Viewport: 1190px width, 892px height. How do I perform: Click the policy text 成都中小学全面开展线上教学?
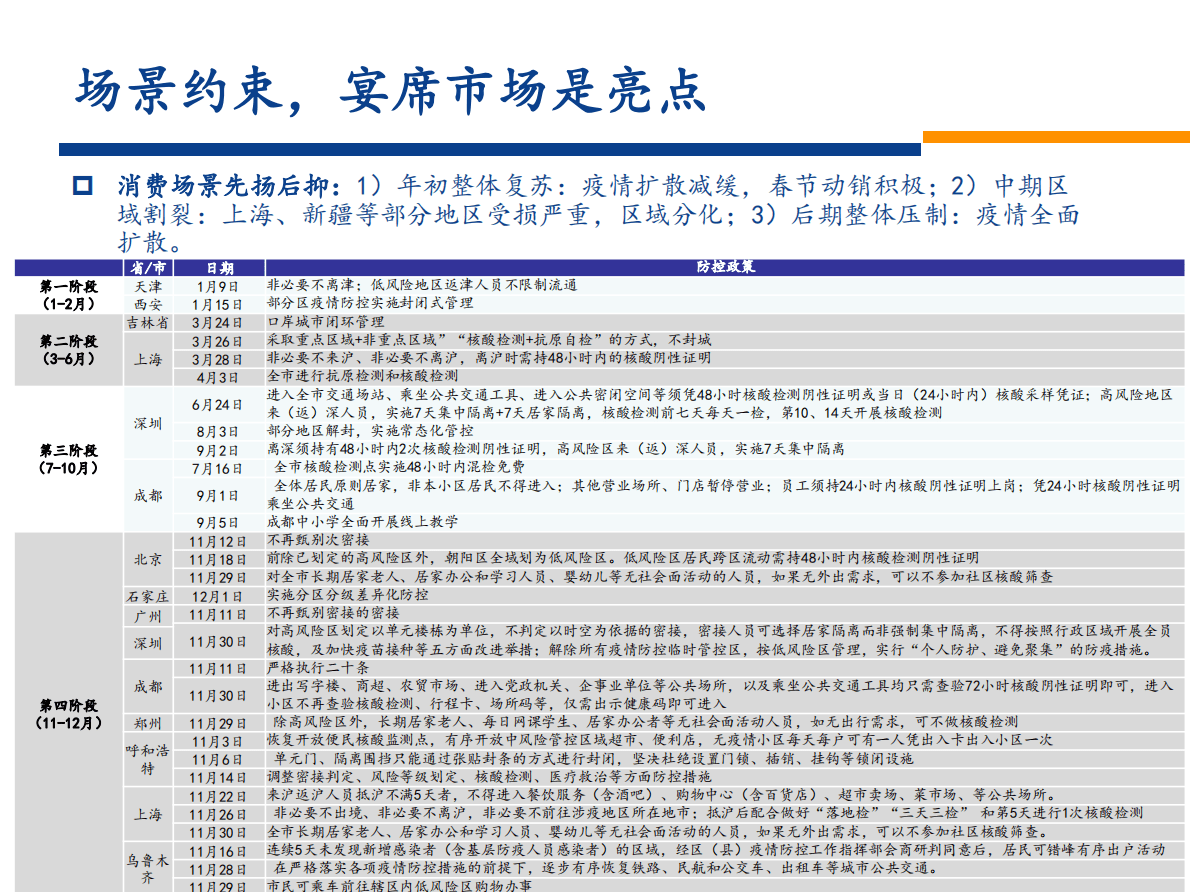point(362,522)
